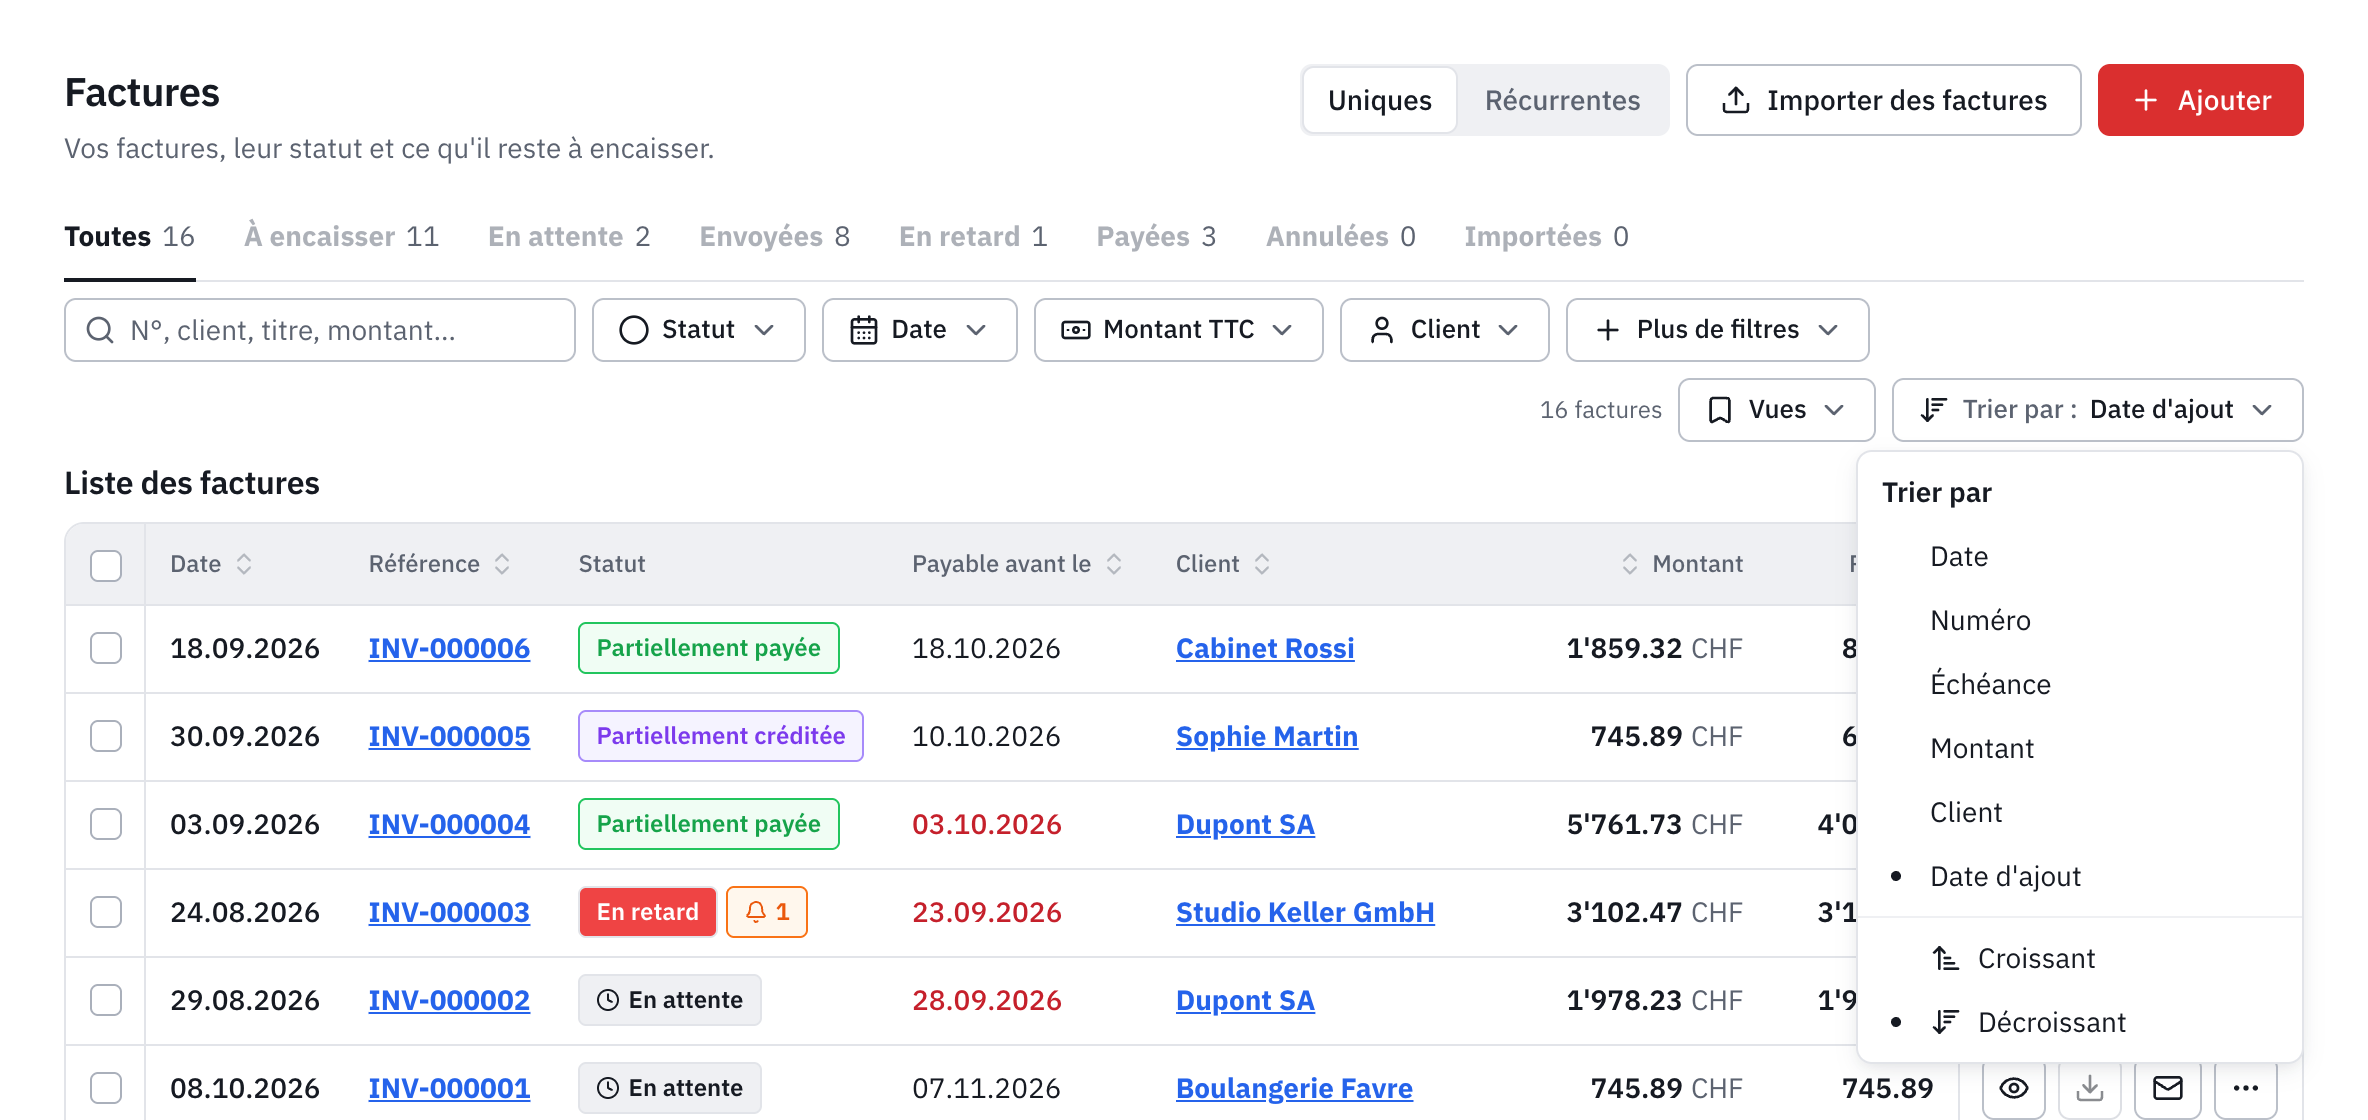Check the box for invoice INV-000004
This screenshot has width=2368, height=1120.
click(106, 824)
